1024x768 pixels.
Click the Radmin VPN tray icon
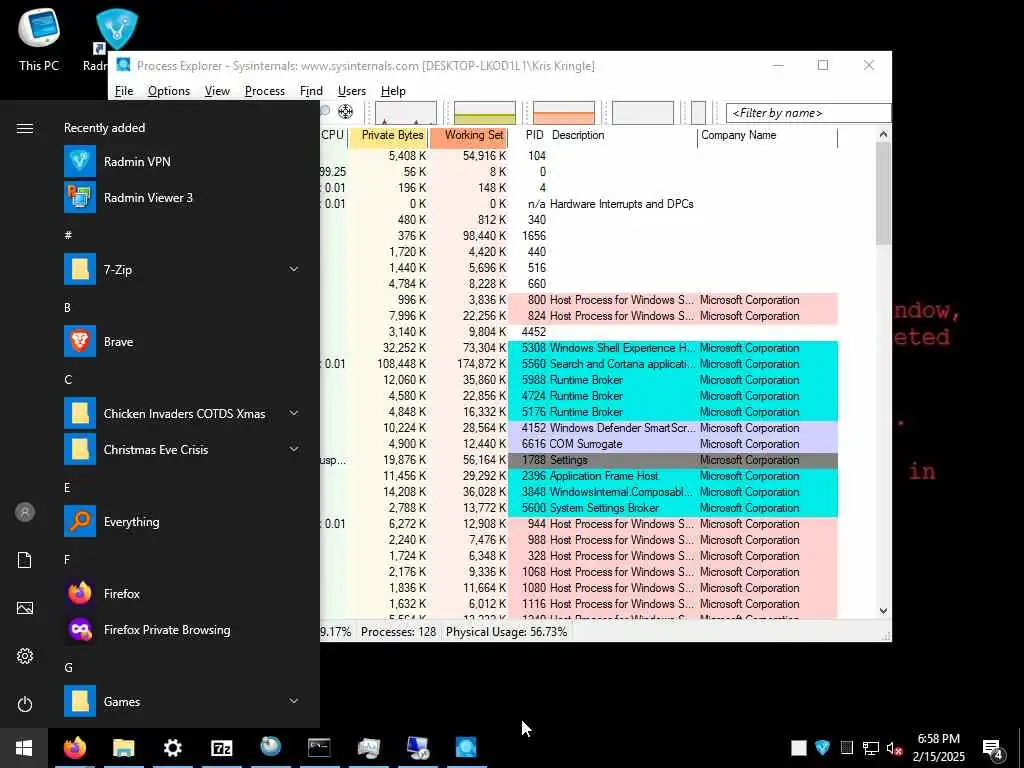822,748
